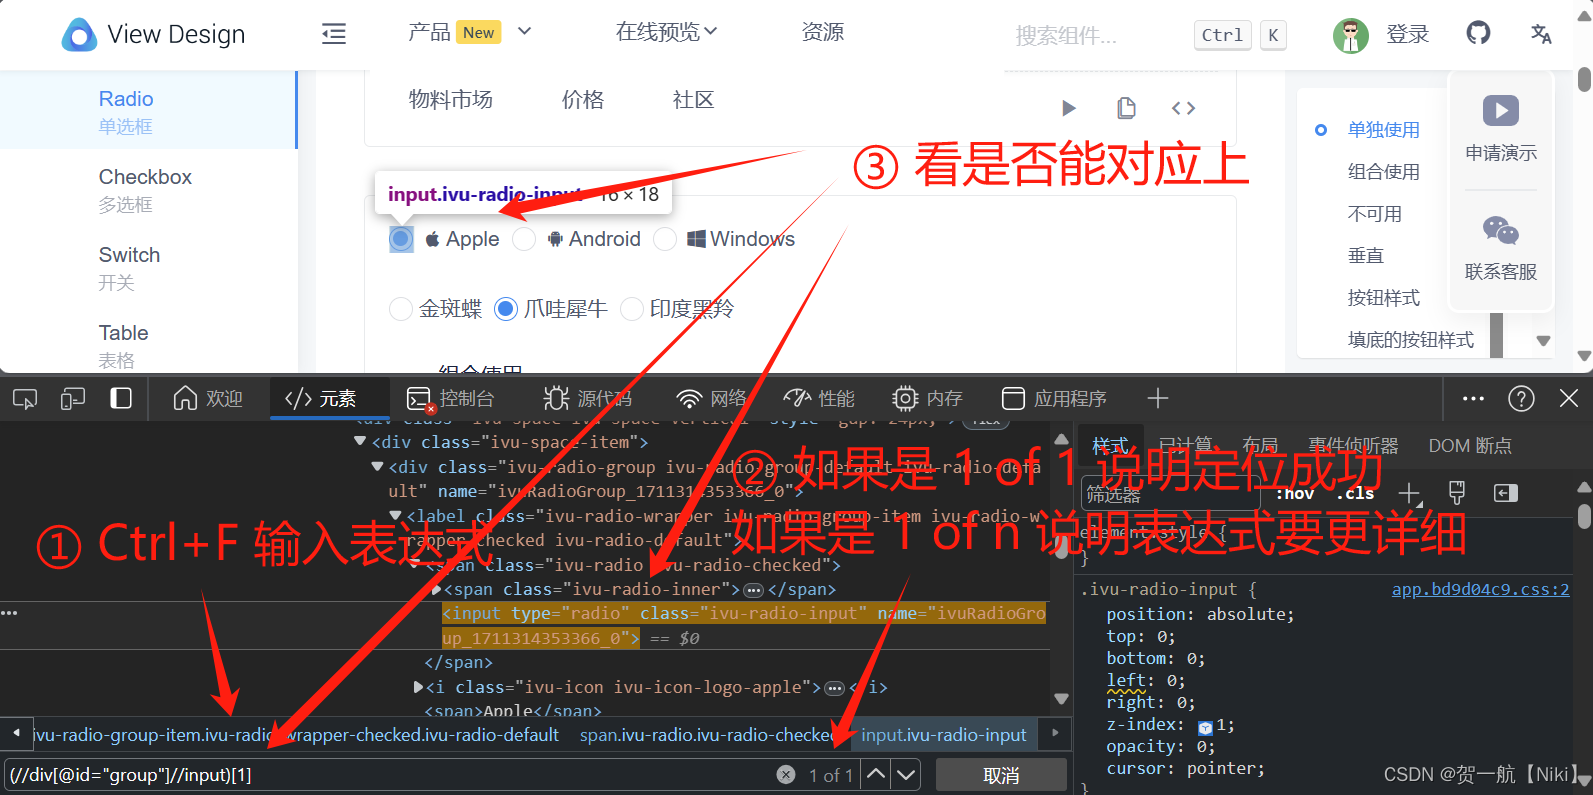Switch to the 内存 tab

pyautogui.click(x=927, y=399)
